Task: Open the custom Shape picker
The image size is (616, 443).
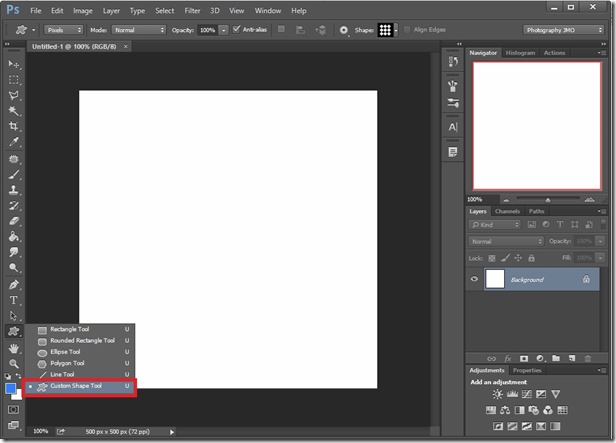Action: point(388,30)
